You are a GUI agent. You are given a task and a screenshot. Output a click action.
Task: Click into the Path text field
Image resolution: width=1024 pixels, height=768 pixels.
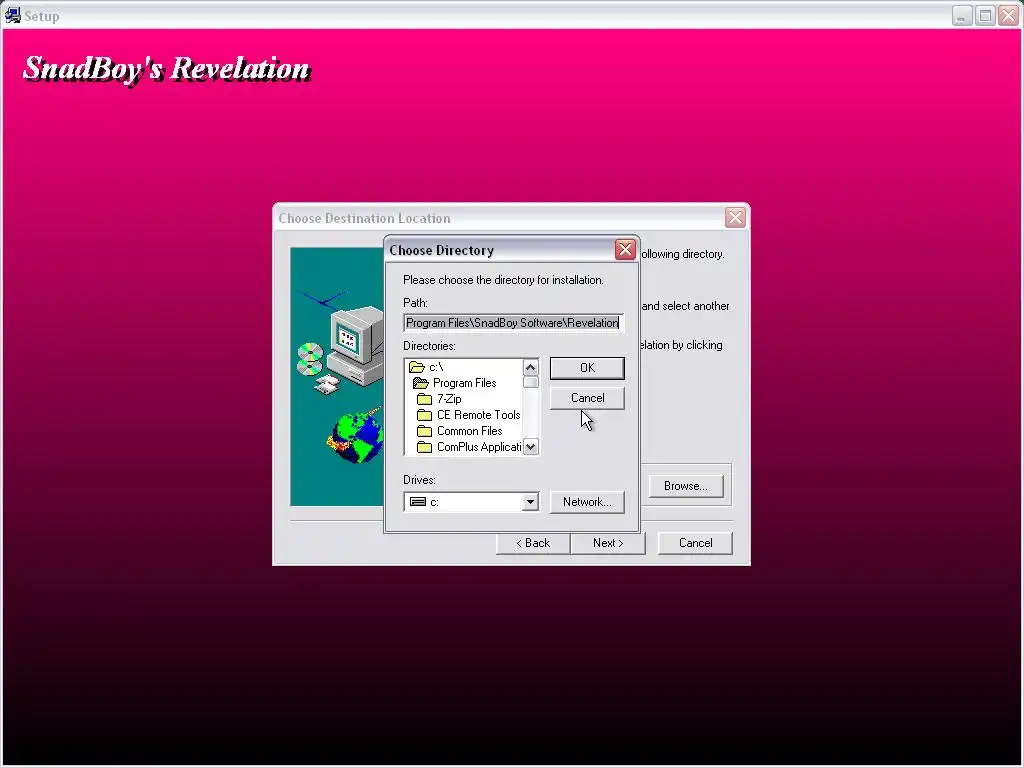[513, 323]
